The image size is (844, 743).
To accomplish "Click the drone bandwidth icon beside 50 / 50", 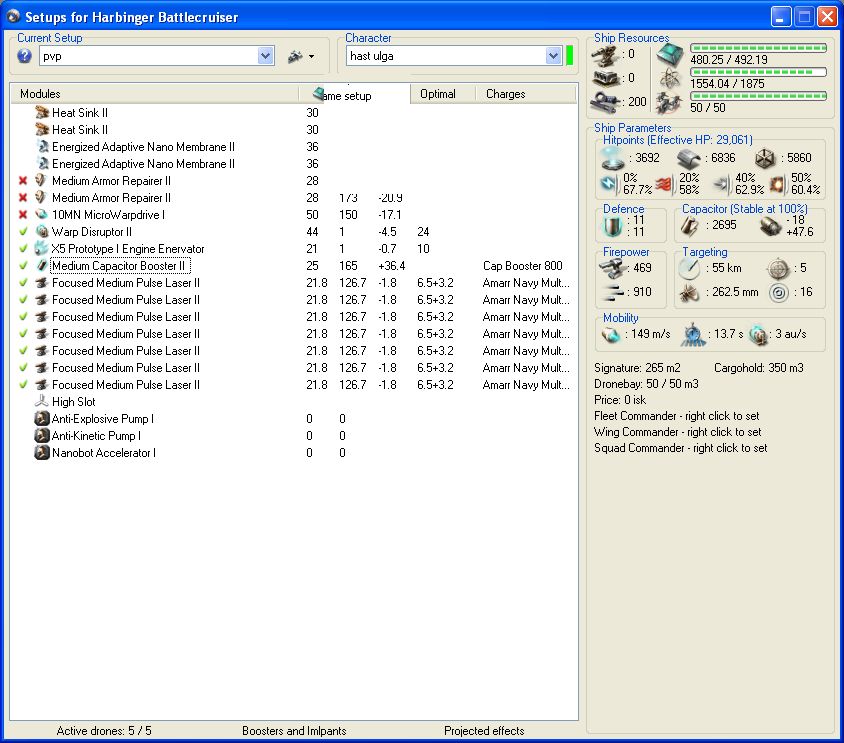I will (670, 103).
